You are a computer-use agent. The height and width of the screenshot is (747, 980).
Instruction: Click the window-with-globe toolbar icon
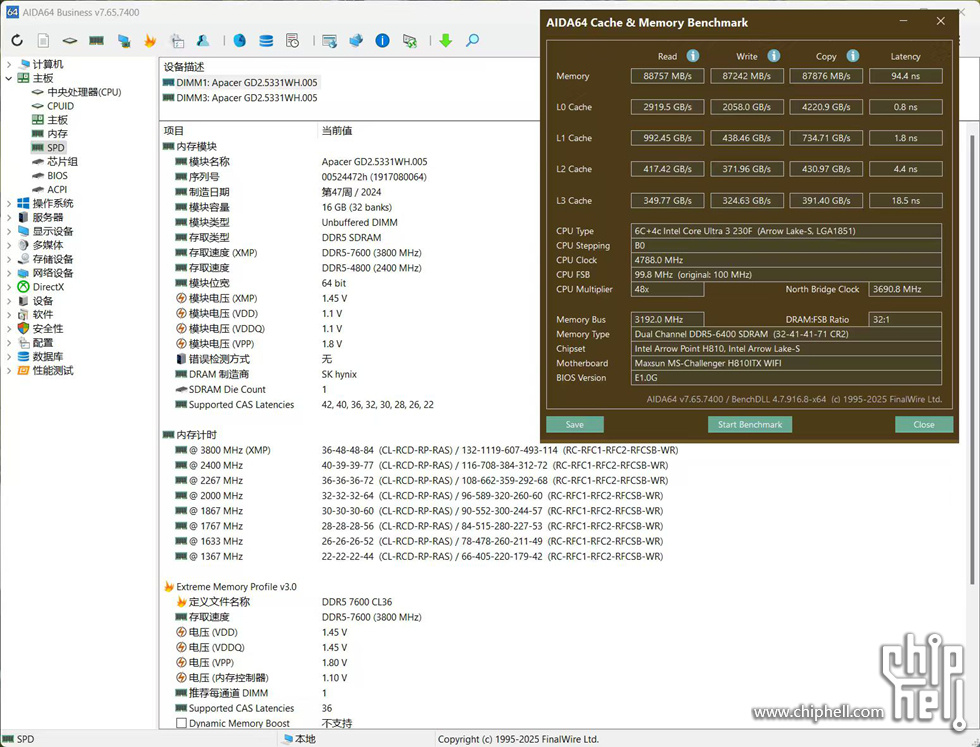tap(329, 41)
